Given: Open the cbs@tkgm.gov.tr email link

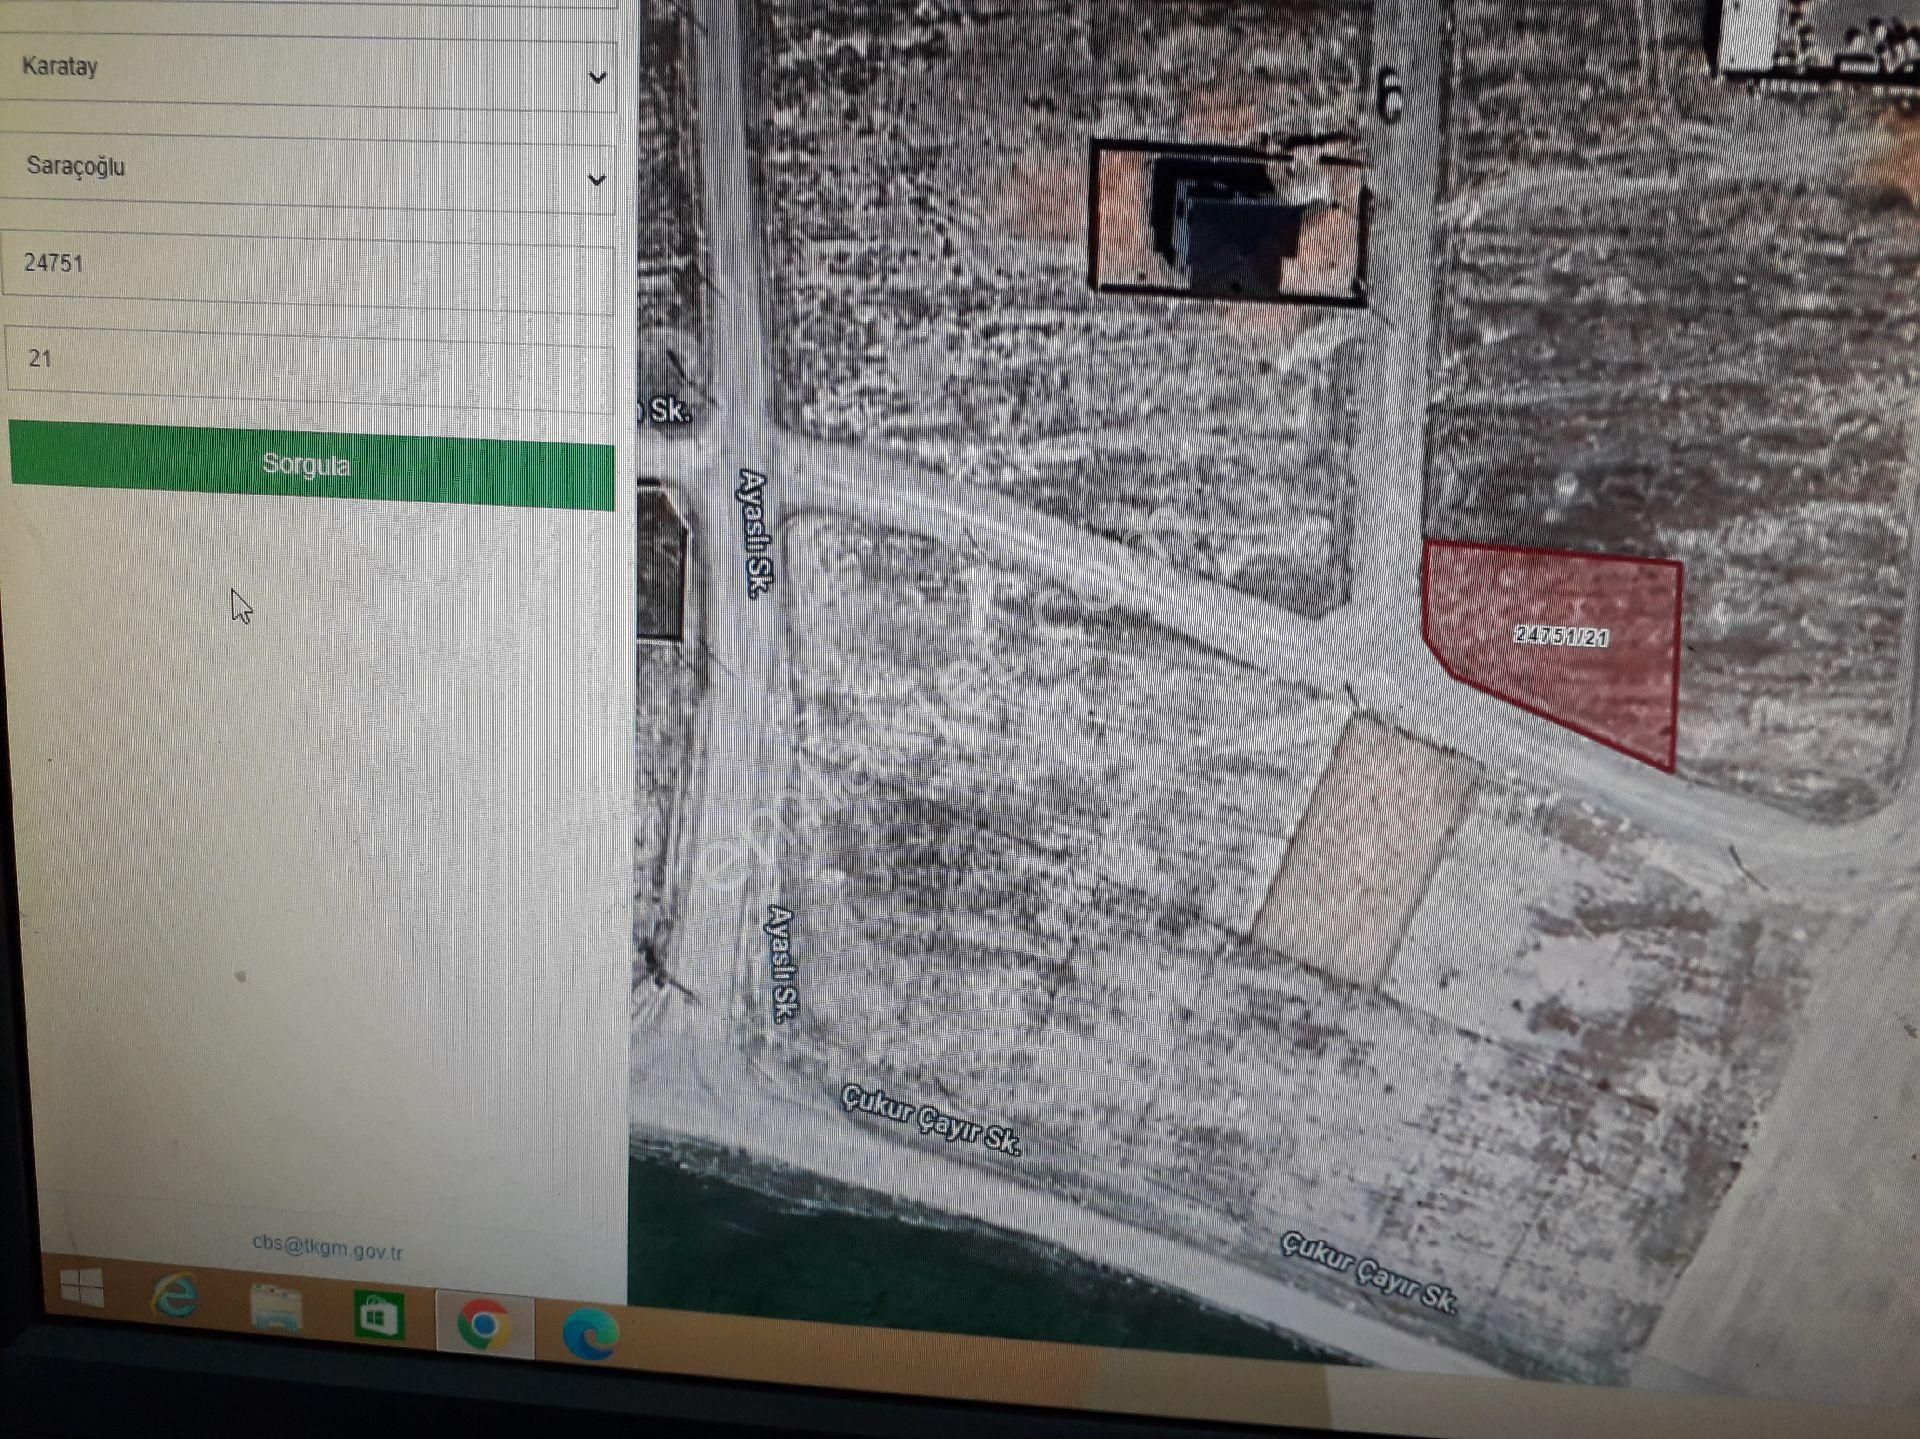Looking at the screenshot, I should click(327, 1247).
